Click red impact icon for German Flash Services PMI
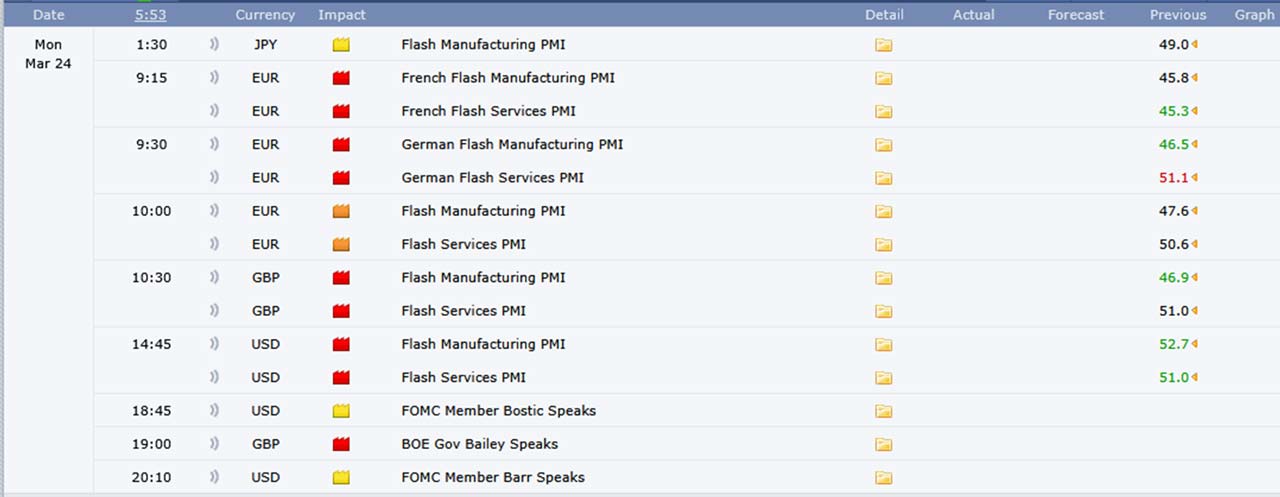 tap(341, 178)
